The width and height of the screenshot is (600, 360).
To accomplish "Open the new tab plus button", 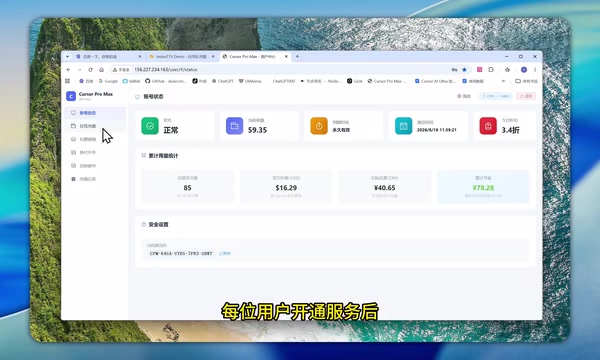I will click(x=297, y=56).
